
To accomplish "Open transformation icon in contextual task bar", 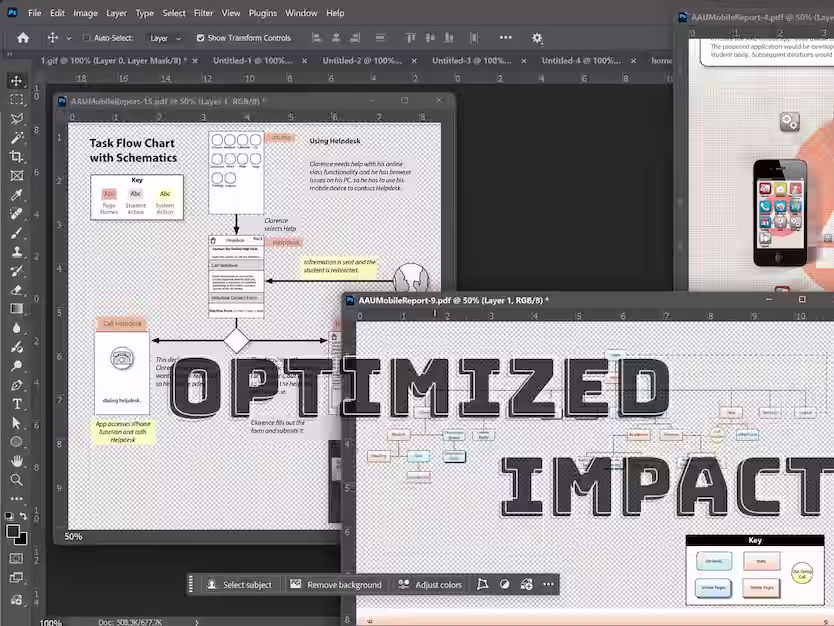I will pos(482,585).
